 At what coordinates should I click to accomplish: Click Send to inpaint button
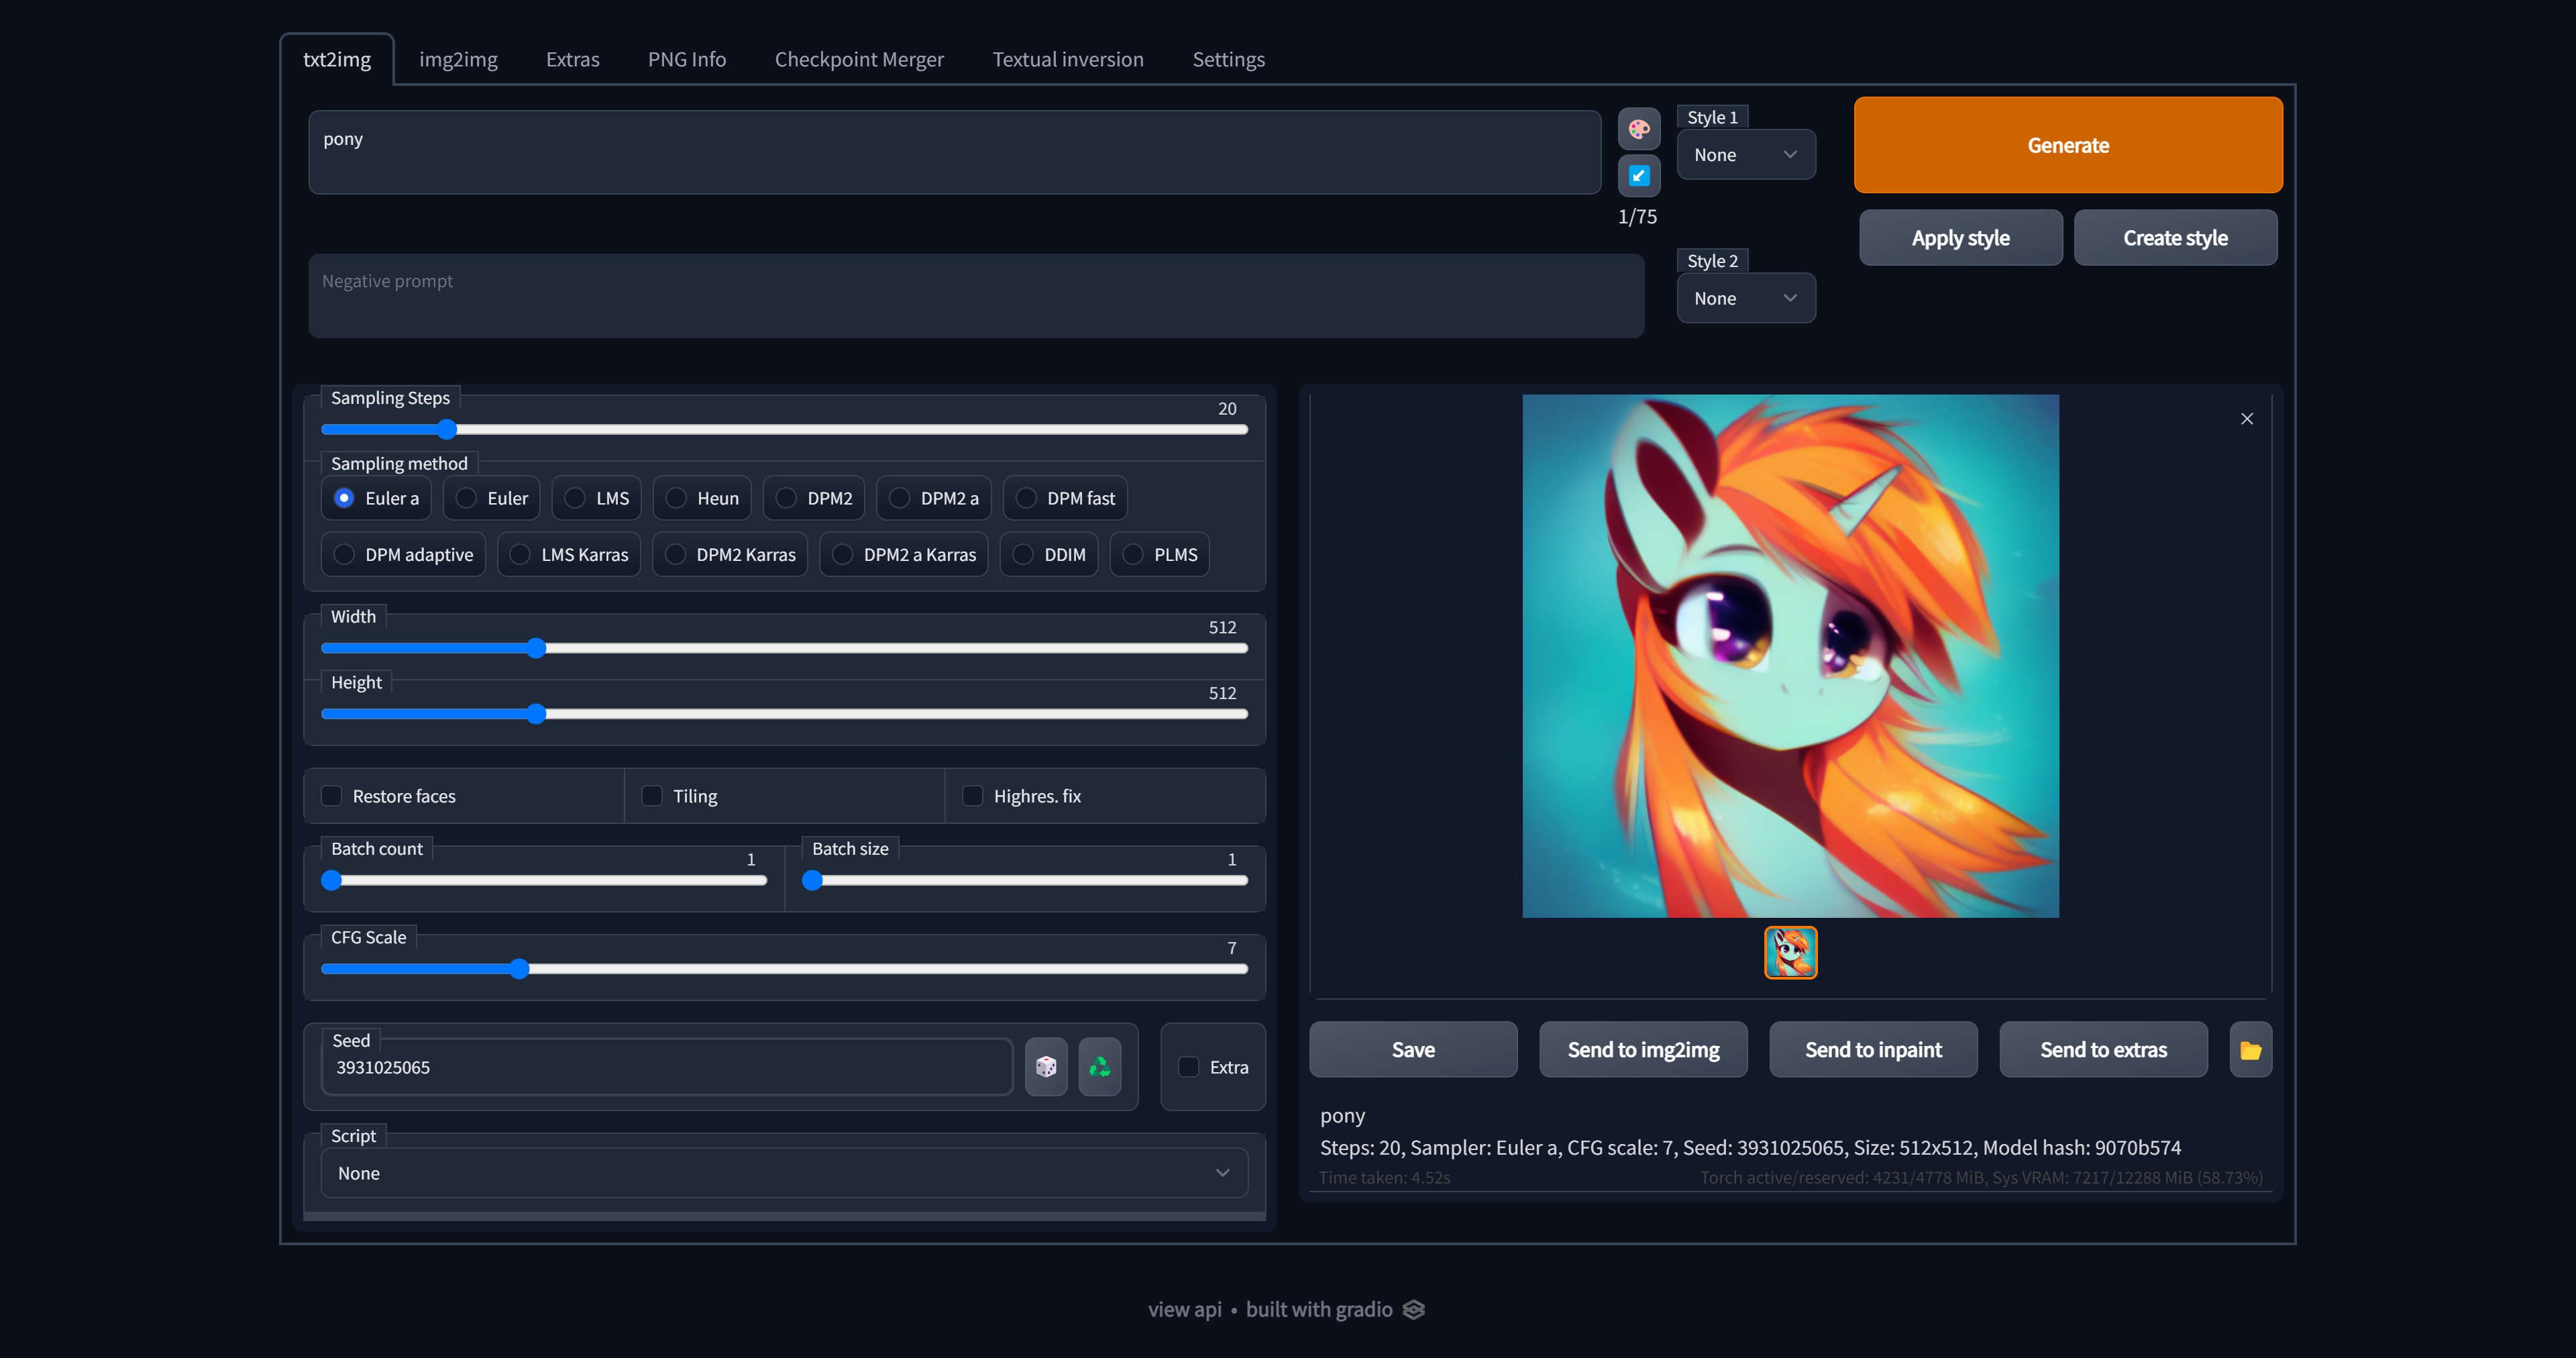tap(1872, 1050)
